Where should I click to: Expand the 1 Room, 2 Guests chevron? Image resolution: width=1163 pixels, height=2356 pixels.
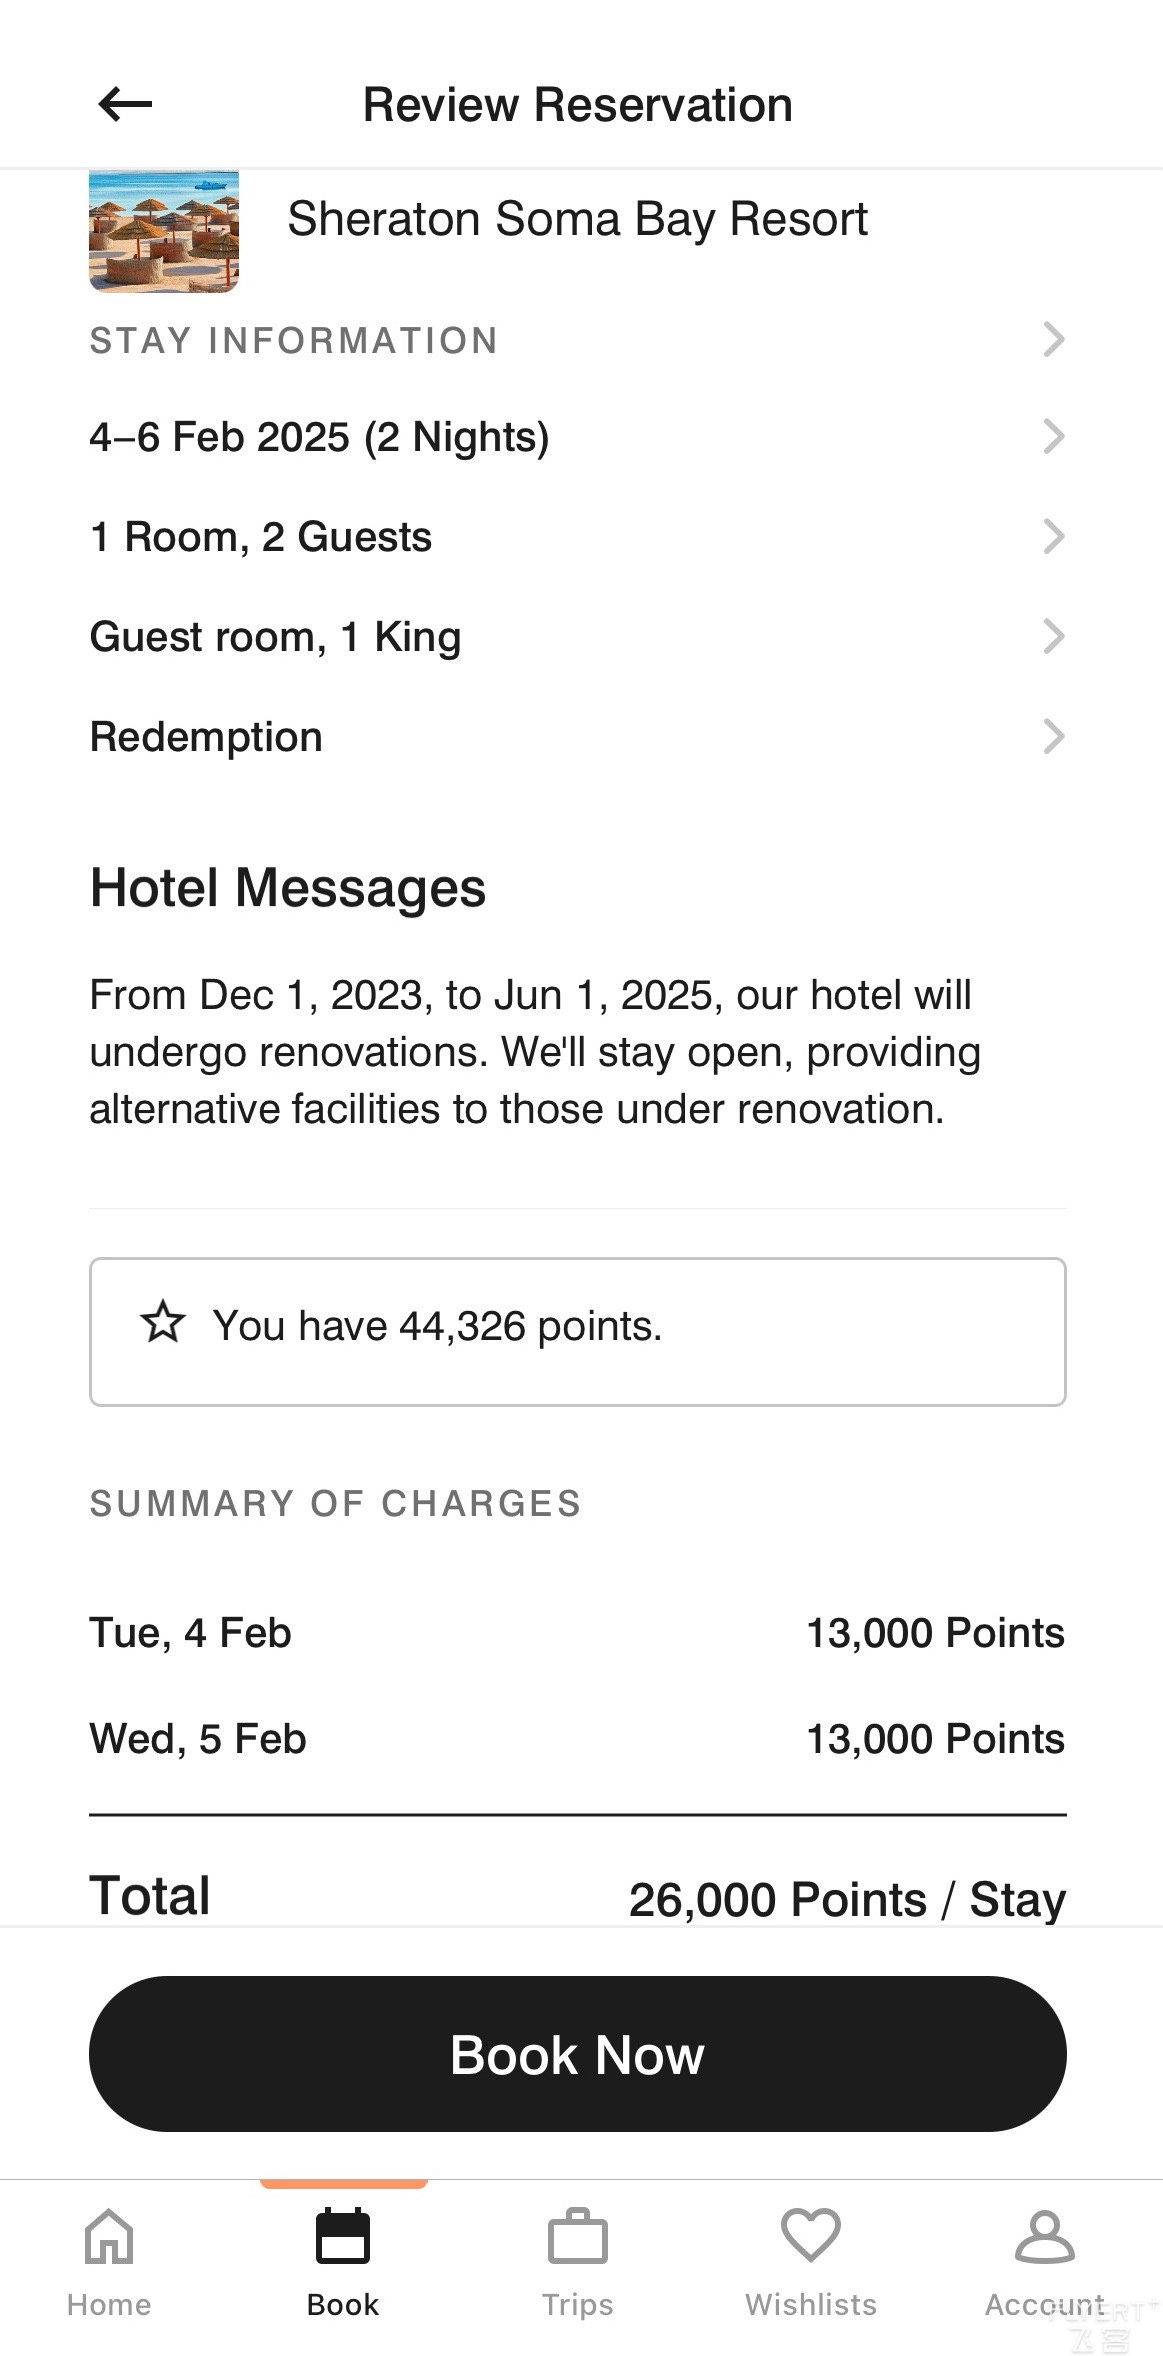click(1053, 536)
